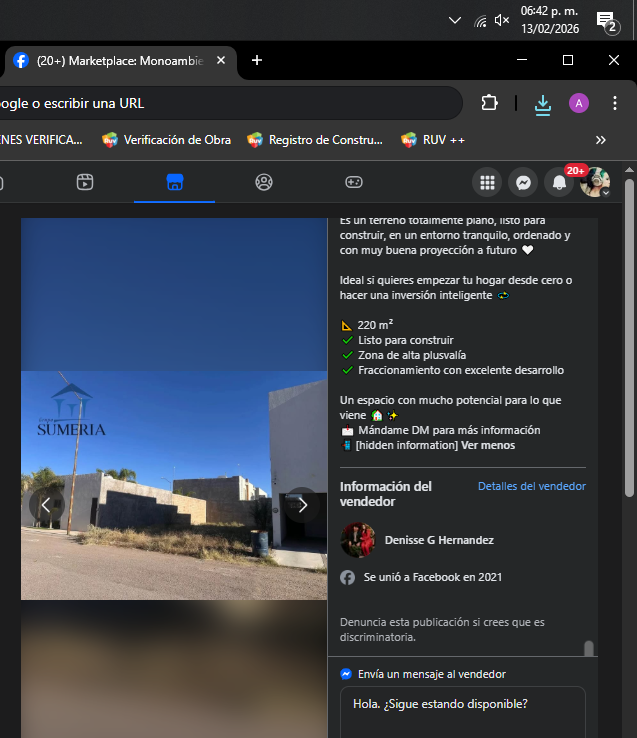Screen dimensions: 637x738
Task: Expand the hidden bookmarks chevron
Action: (x=600, y=140)
